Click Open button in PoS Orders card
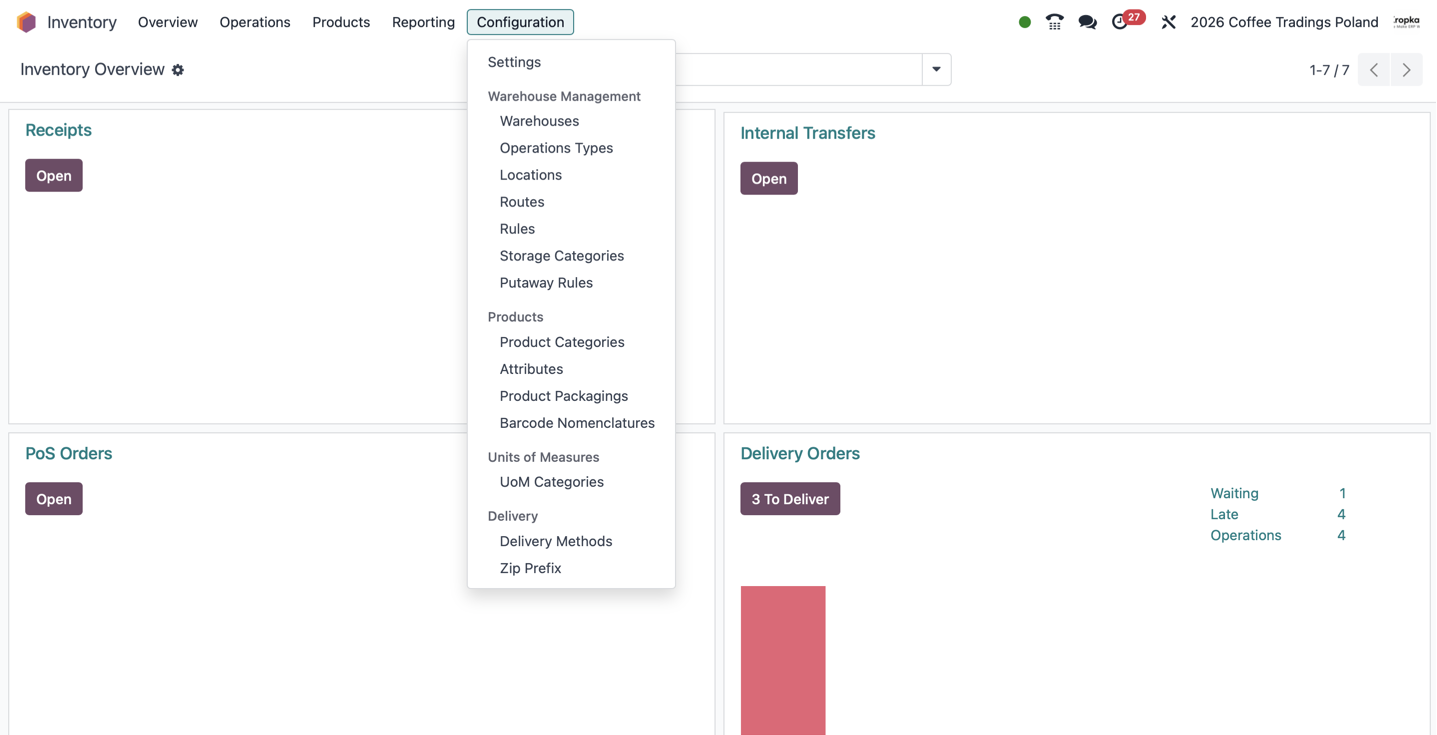1437x735 pixels. click(54, 499)
